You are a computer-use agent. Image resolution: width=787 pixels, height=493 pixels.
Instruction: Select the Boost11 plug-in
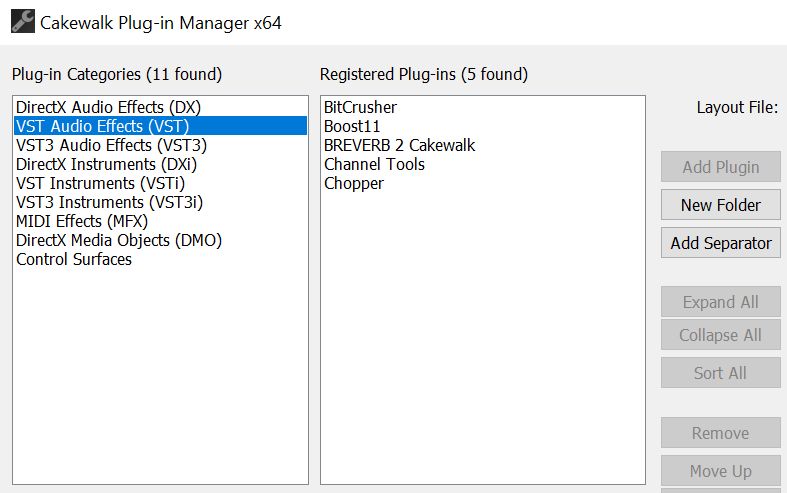click(352, 126)
